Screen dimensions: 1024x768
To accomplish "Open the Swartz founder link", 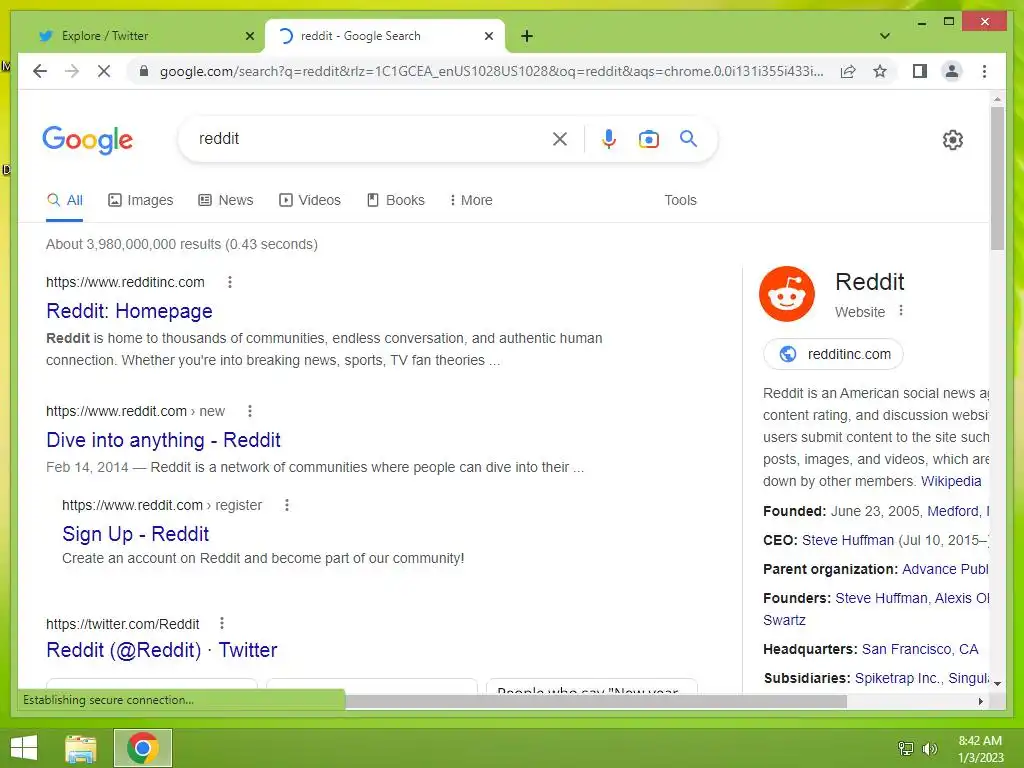I will pos(784,620).
